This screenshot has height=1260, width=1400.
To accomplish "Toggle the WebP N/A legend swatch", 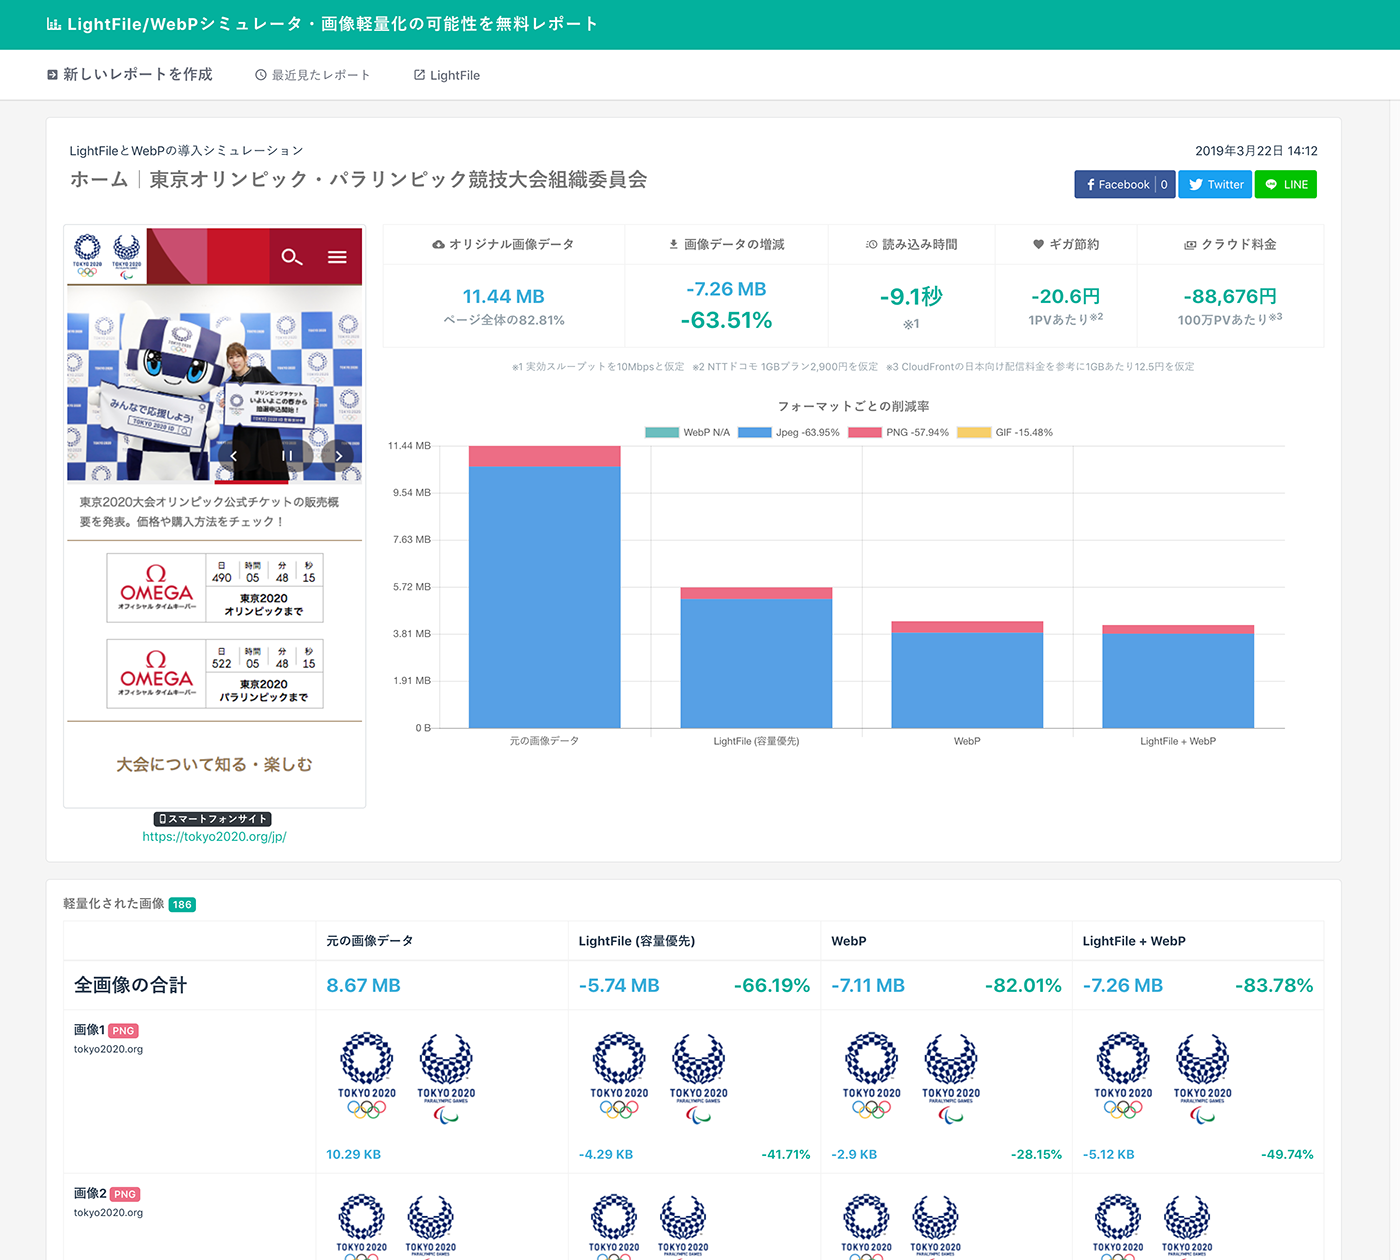I will 662,433.
